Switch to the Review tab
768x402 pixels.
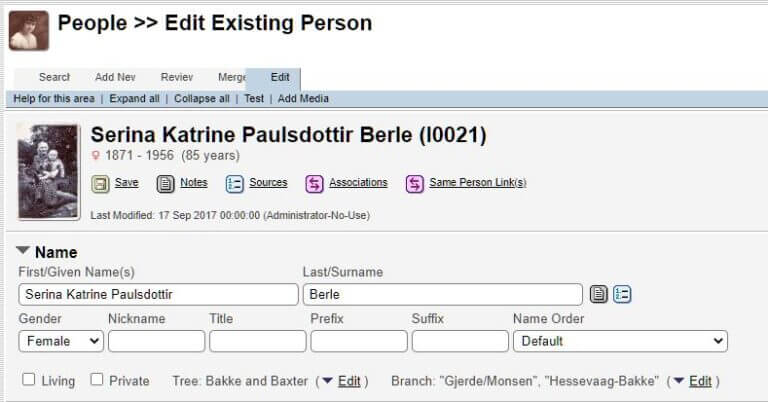177,78
